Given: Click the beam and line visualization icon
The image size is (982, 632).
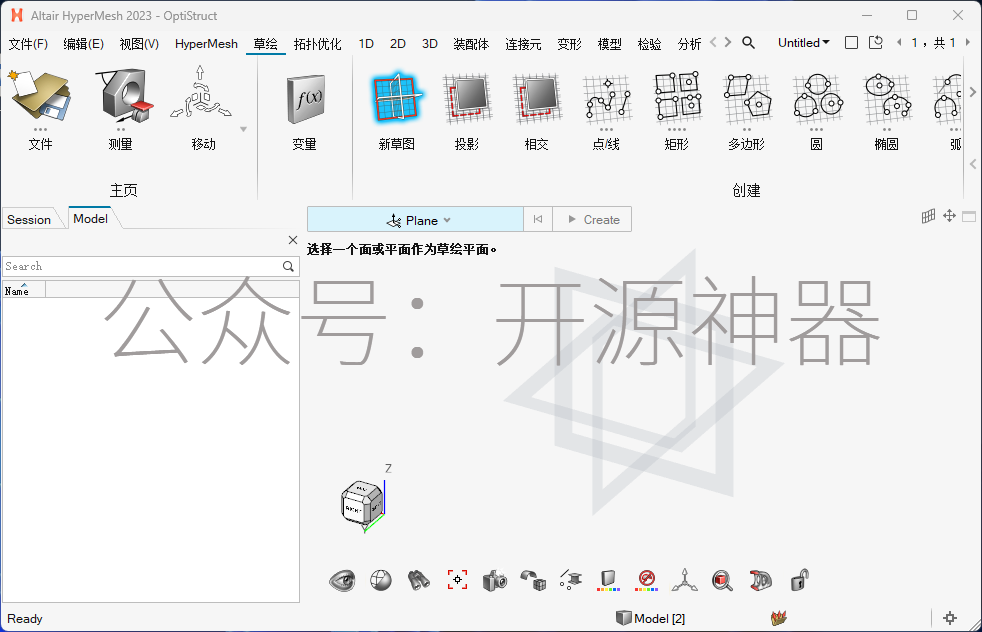Looking at the screenshot, I should click(x=571, y=581).
